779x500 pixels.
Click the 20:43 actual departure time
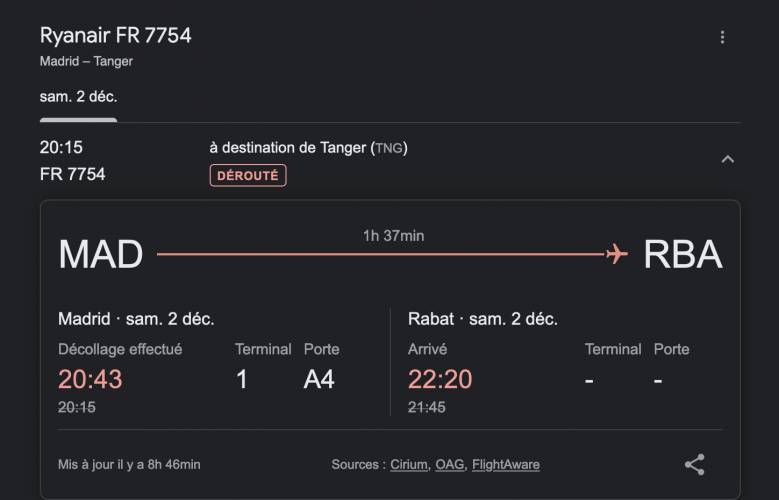90,379
